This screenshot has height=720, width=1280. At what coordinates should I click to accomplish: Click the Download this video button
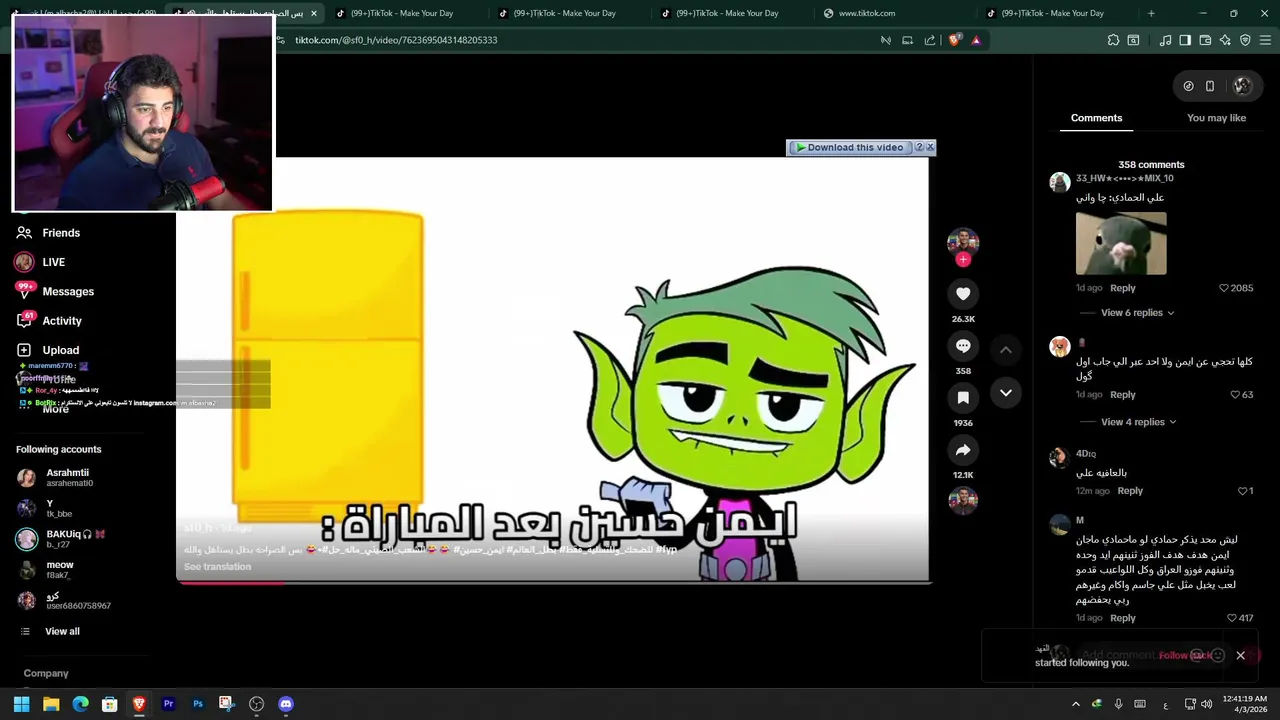(x=850, y=148)
